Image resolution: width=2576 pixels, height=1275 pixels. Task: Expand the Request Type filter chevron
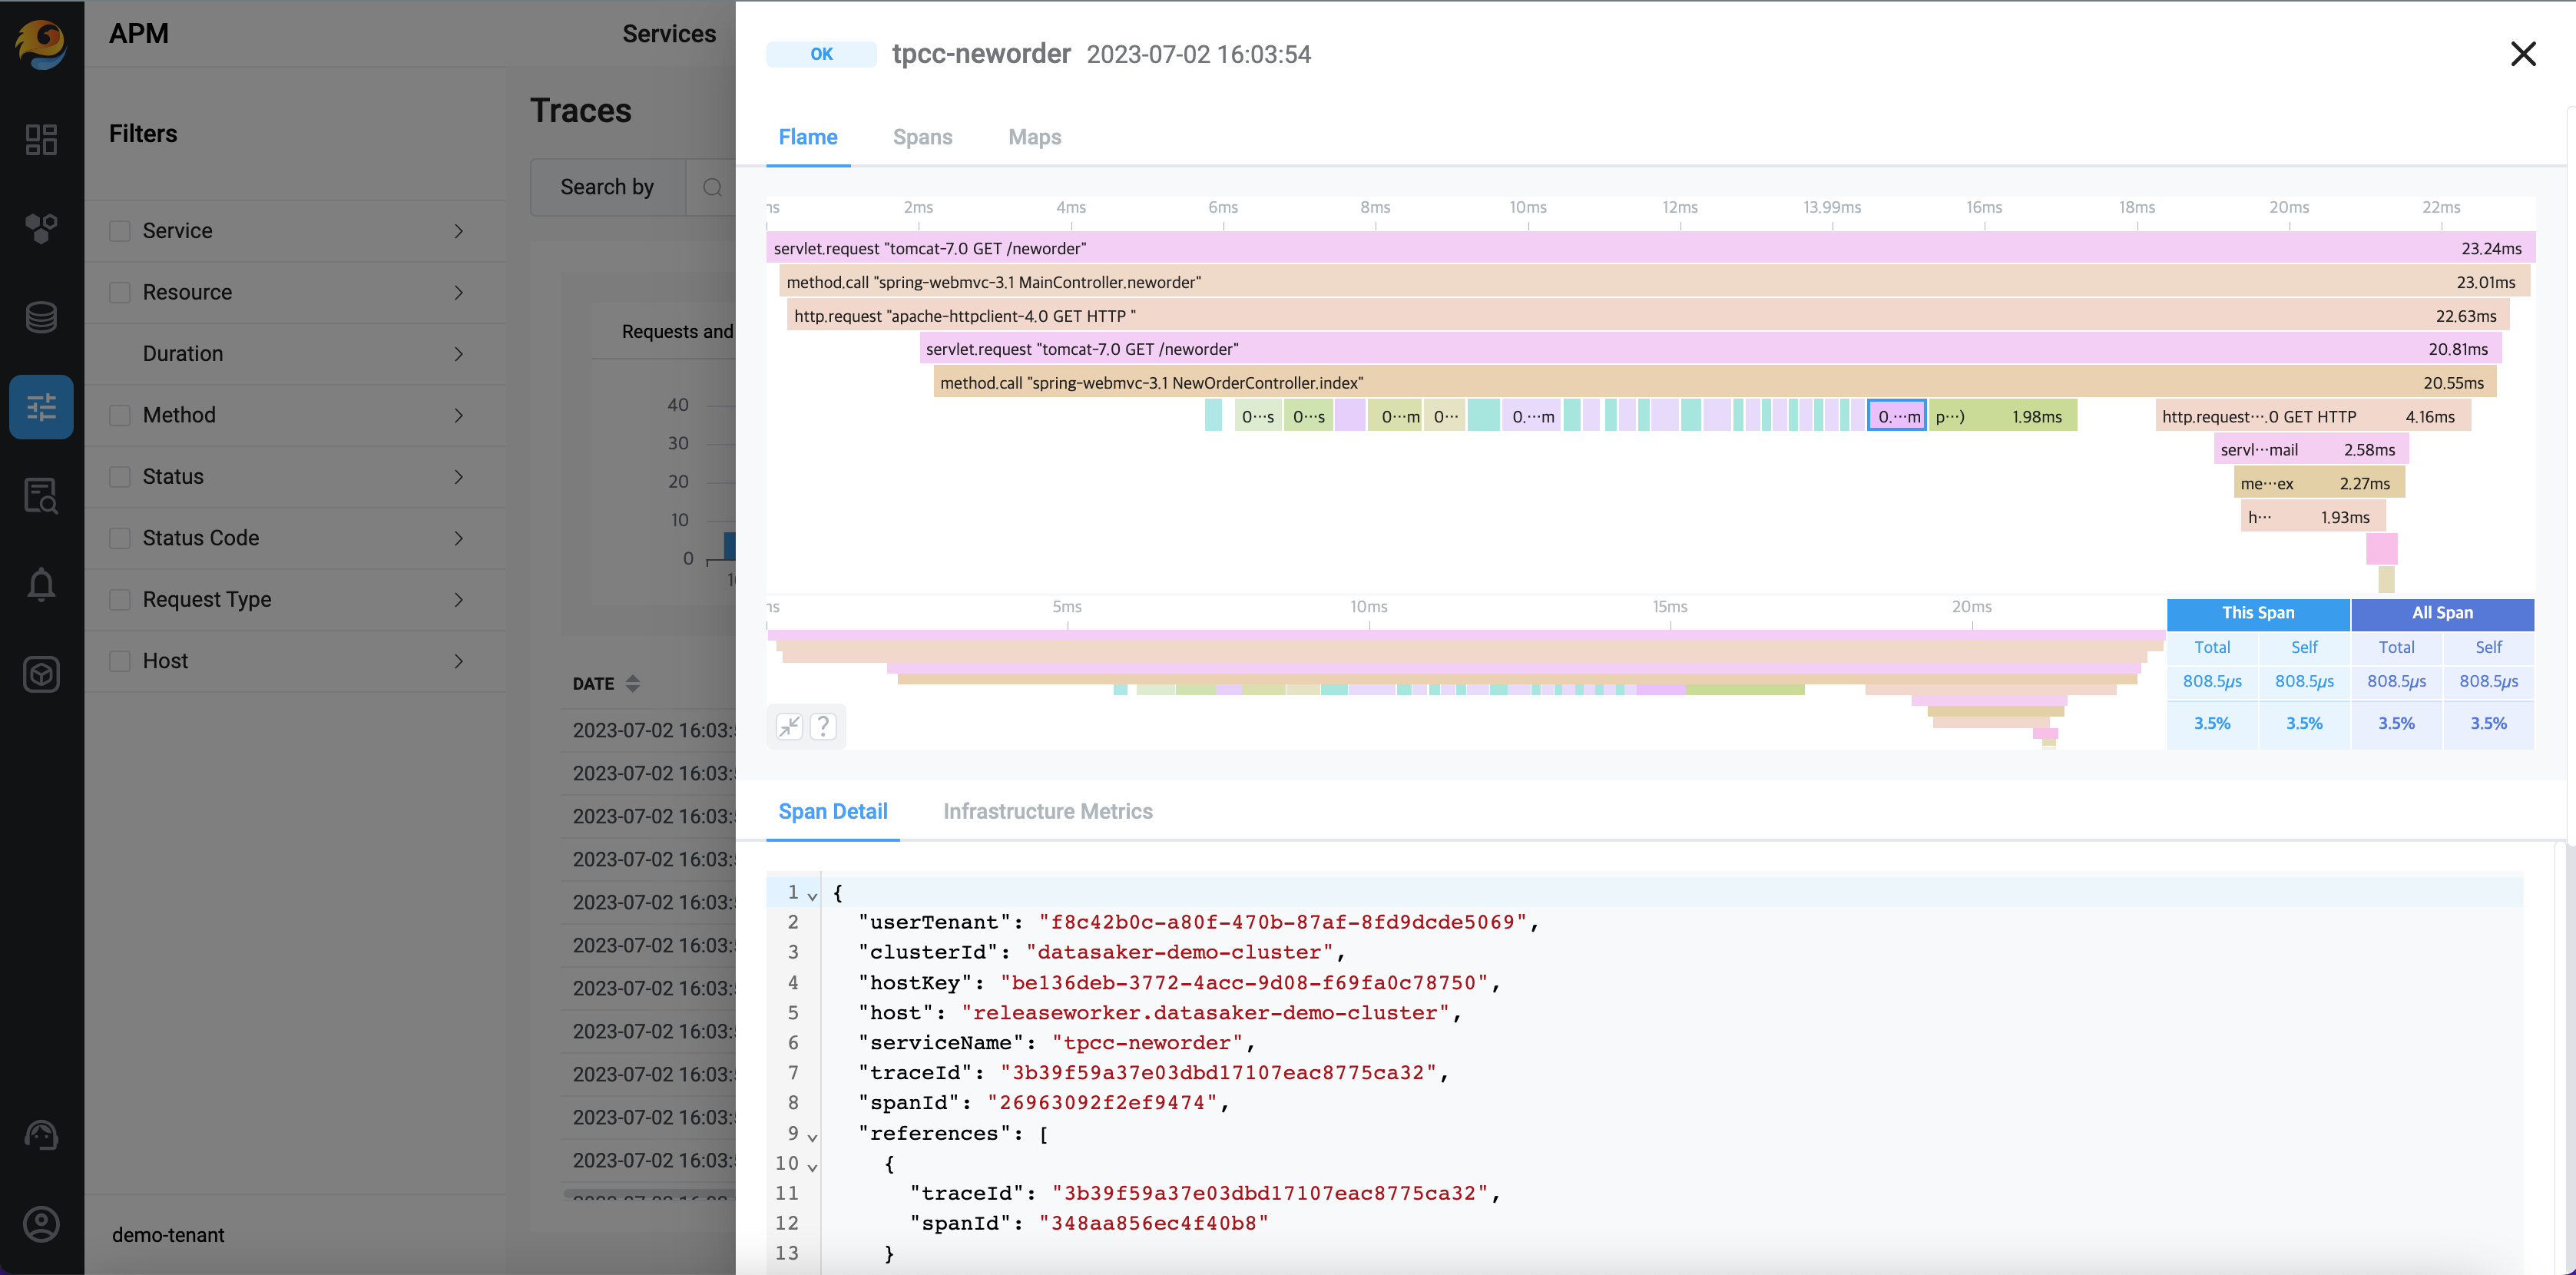tap(459, 600)
